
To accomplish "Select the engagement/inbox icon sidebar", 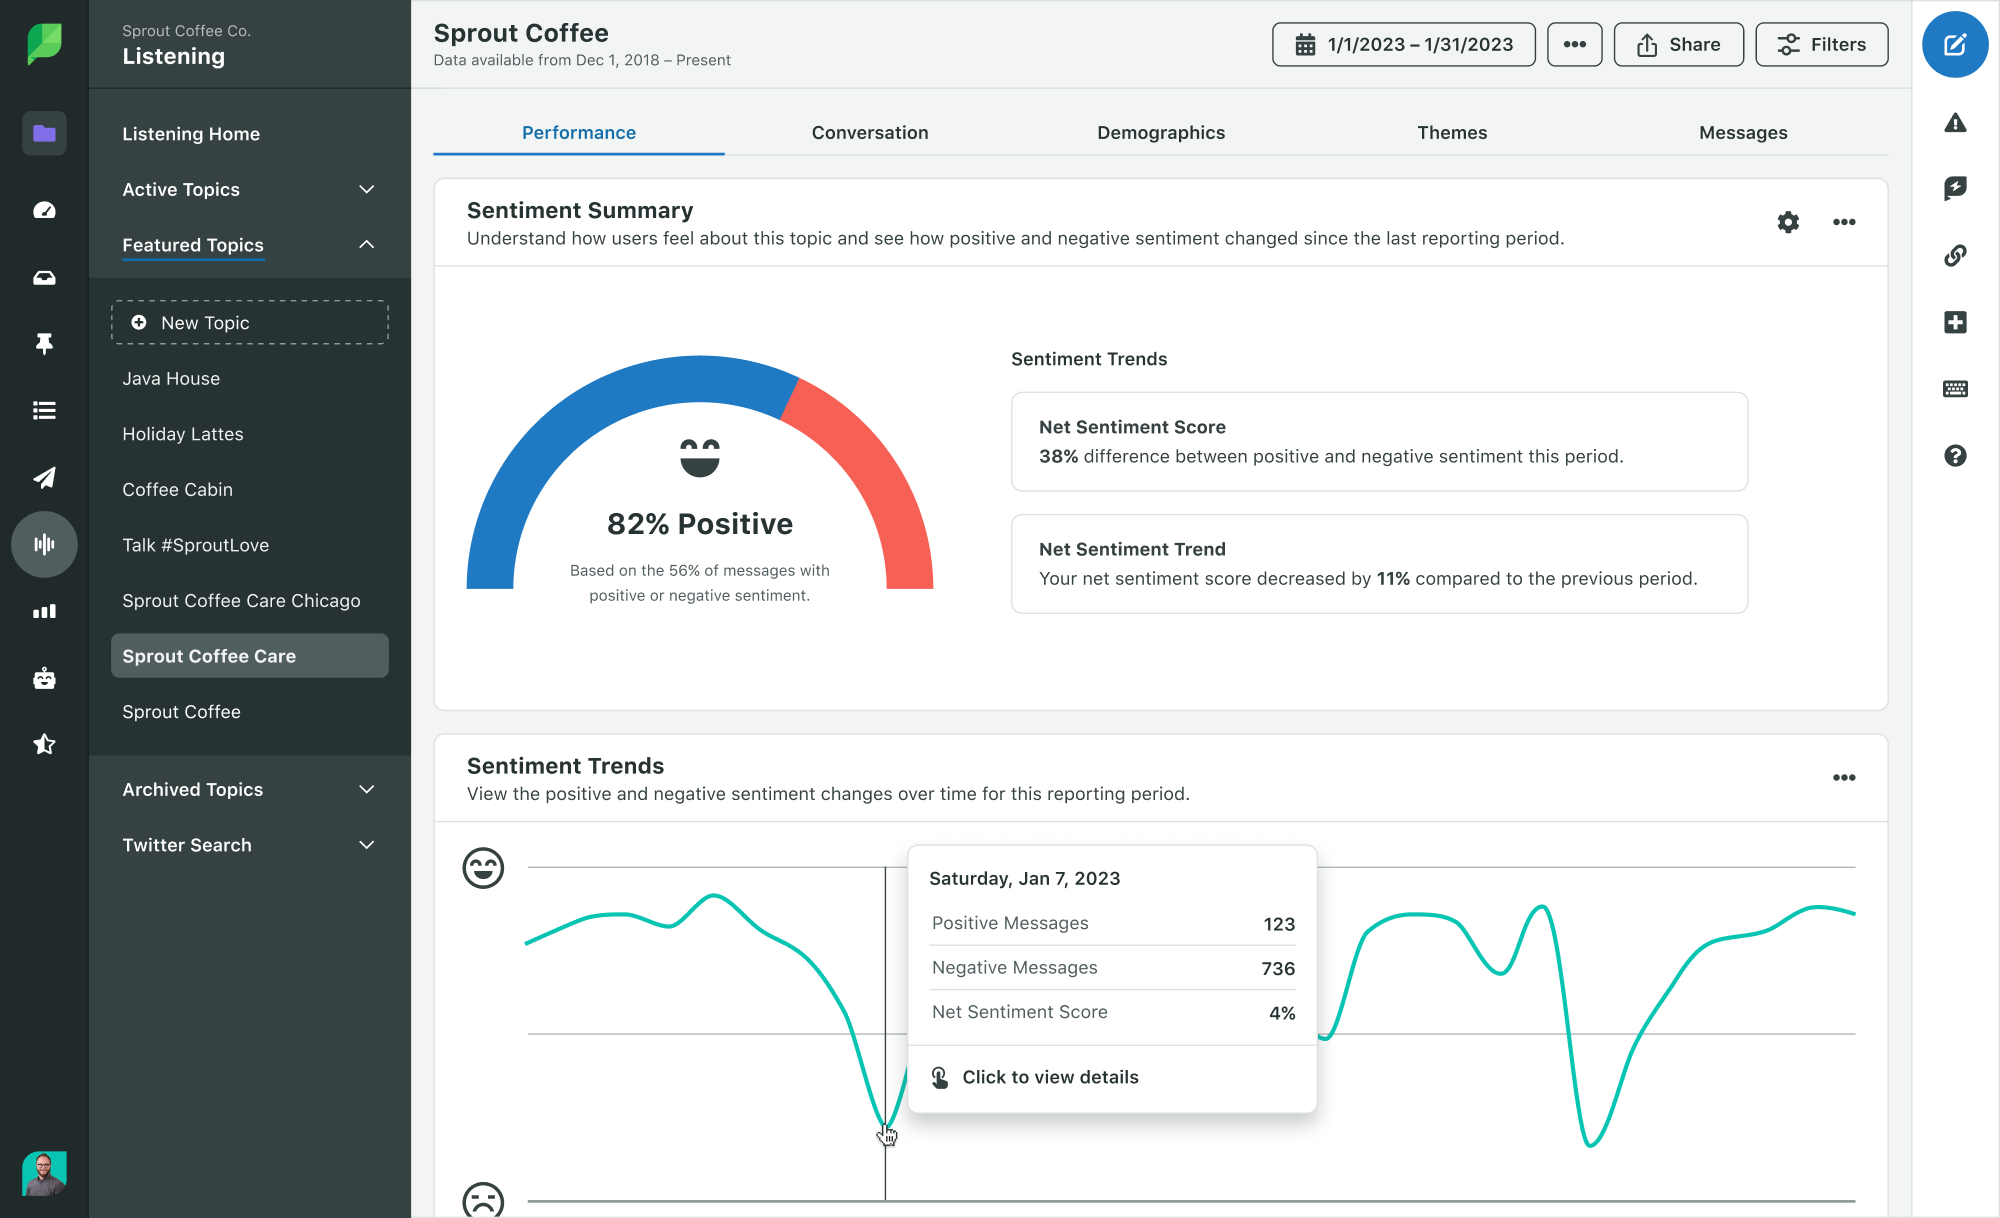I will tap(41, 276).
